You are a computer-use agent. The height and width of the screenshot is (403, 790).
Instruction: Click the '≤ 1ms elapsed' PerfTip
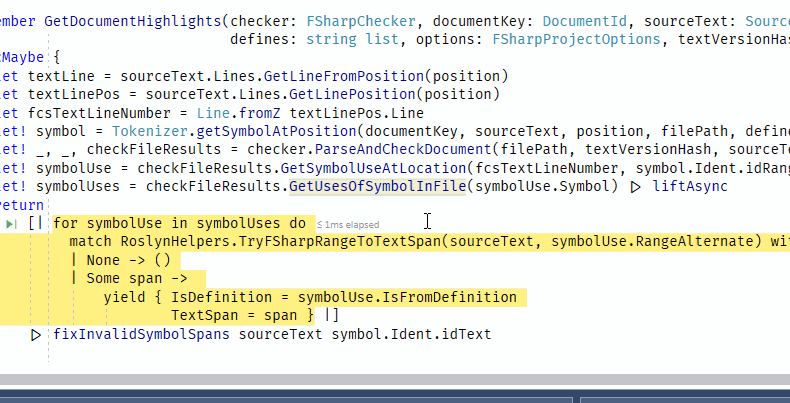(348, 225)
